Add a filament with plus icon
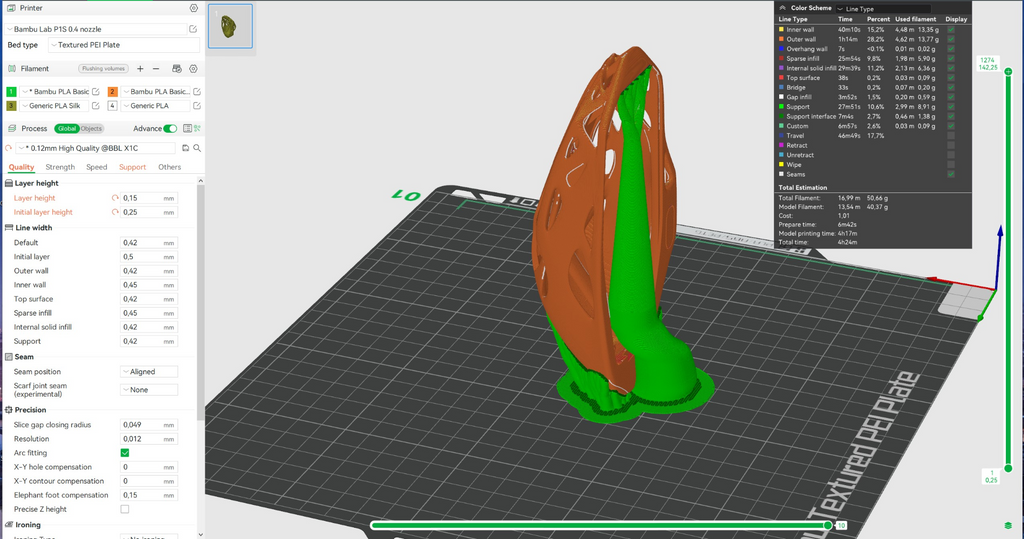This screenshot has width=1024, height=539. 140,69
